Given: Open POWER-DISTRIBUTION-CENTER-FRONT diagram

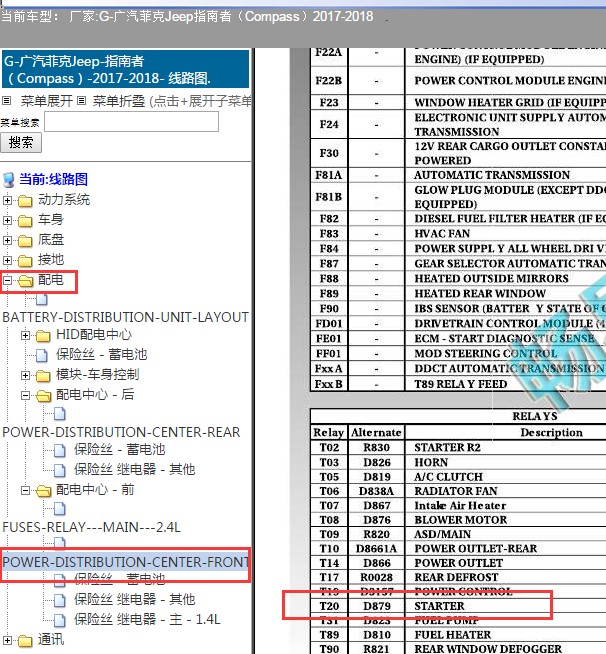Looking at the screenshot, I should 126,562.
